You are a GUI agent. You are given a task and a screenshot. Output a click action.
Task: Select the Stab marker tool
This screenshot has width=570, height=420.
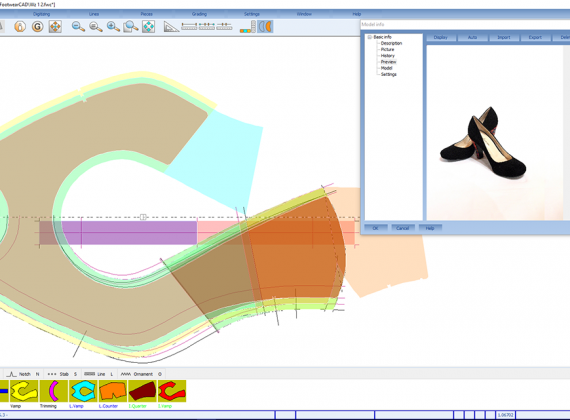pos(62,374)
